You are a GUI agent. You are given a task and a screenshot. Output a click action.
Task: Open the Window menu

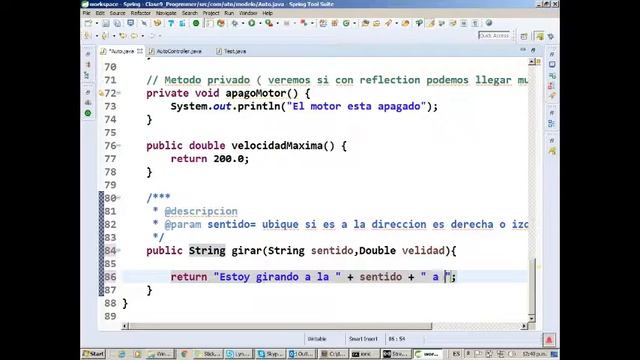[x=248, y=13]
